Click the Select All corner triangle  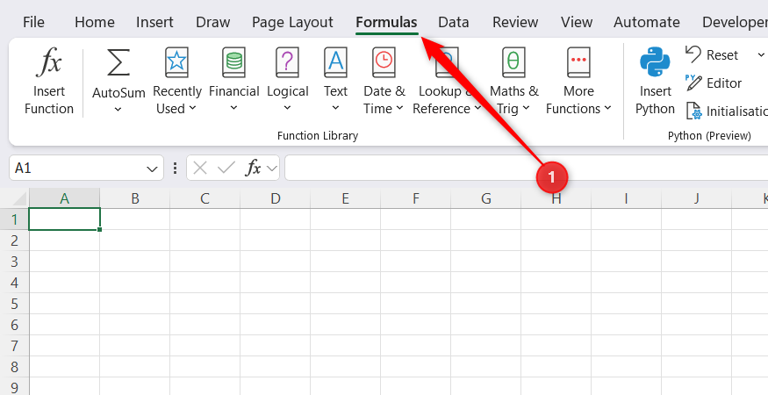[19, 199]
